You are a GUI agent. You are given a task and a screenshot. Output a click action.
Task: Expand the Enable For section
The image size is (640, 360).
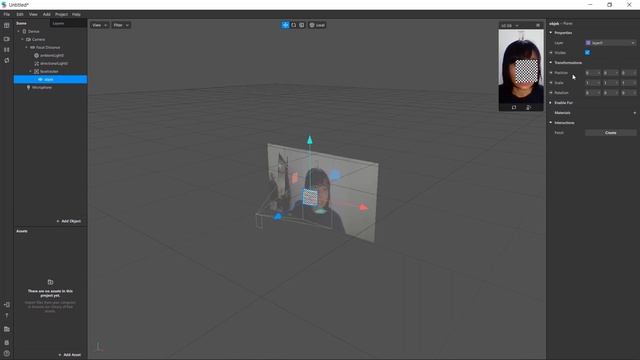[551, 103]
